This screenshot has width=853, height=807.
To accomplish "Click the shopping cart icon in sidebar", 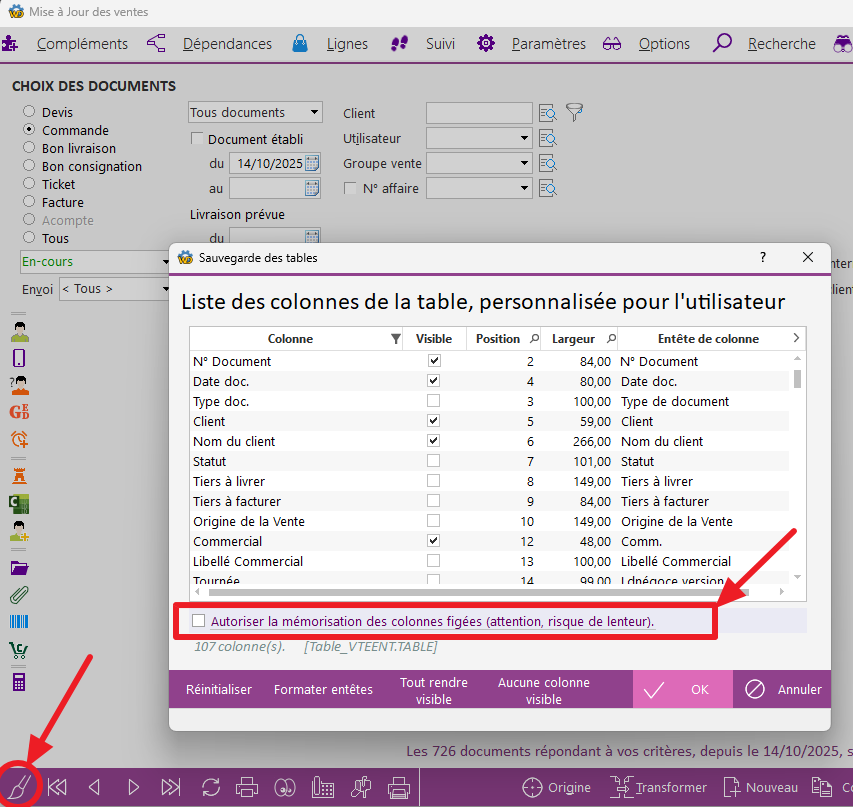I will pos(19,651).
